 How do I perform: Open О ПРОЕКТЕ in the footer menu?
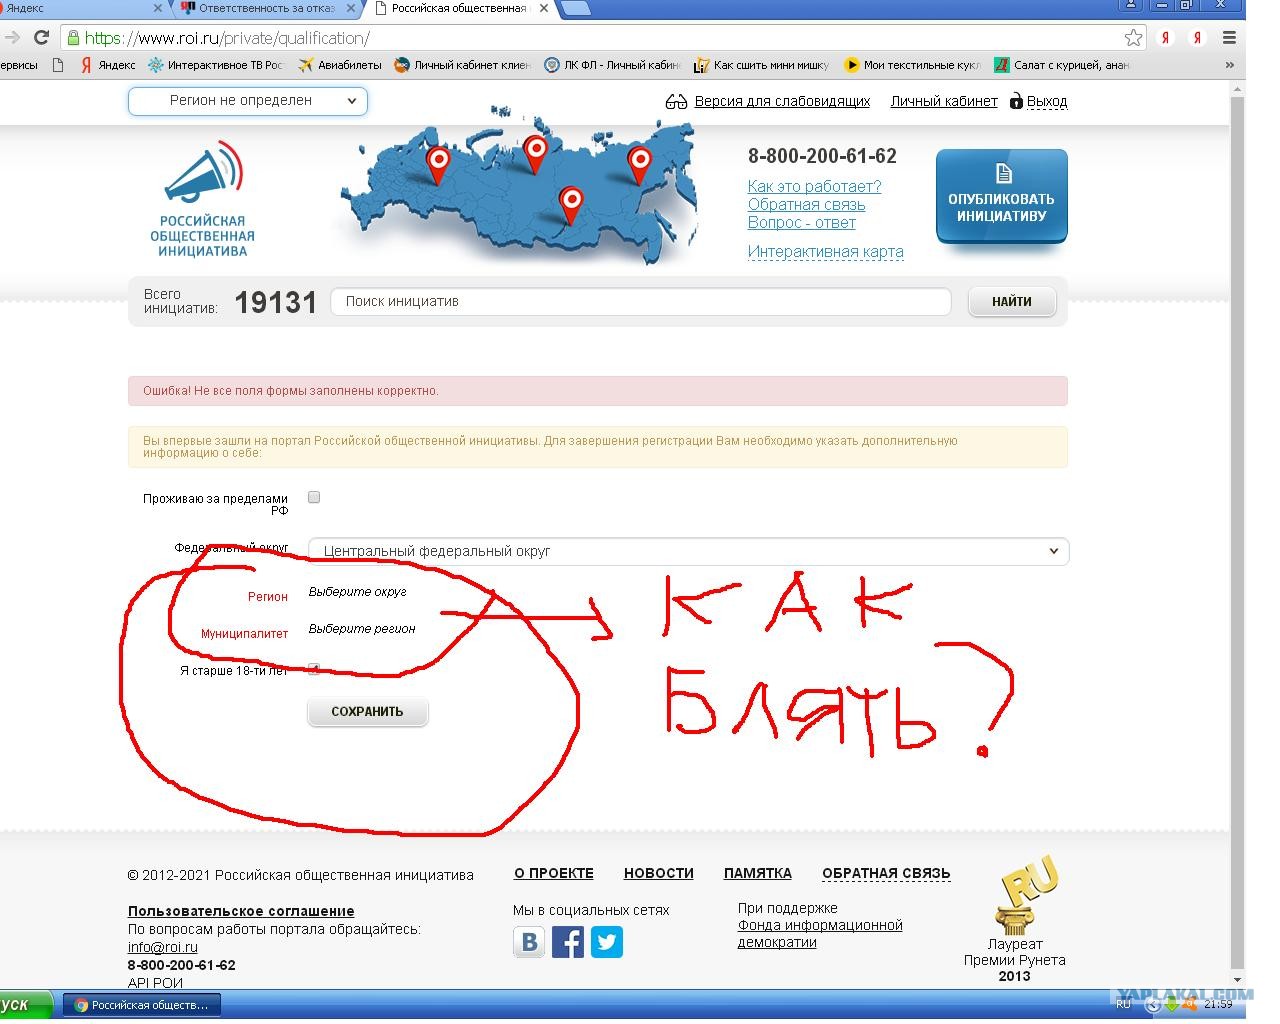[x=554, y=873]
